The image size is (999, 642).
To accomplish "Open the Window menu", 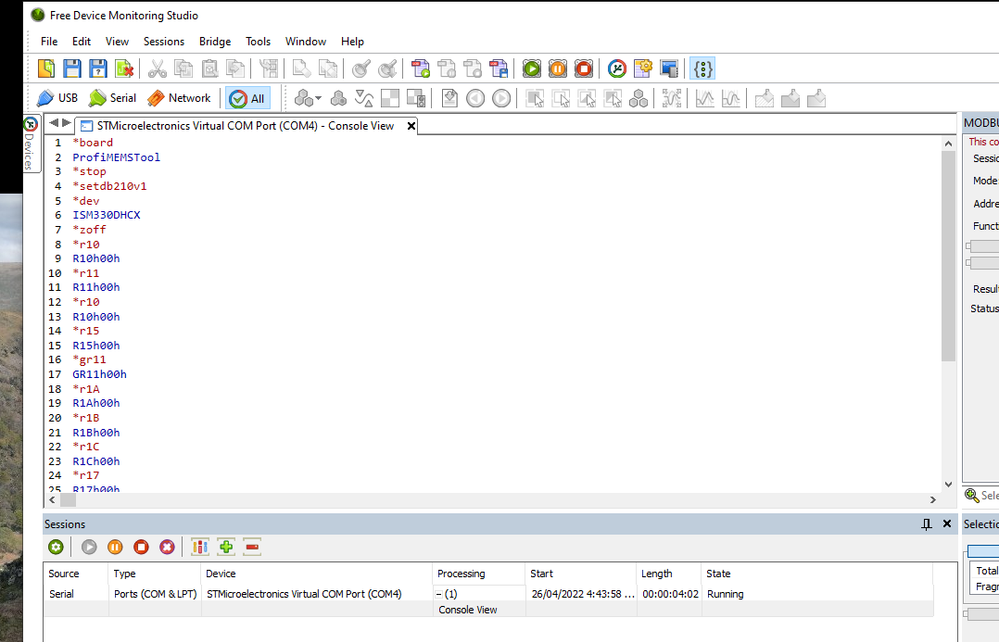I will pyautogui.click(x=306, y=41).
